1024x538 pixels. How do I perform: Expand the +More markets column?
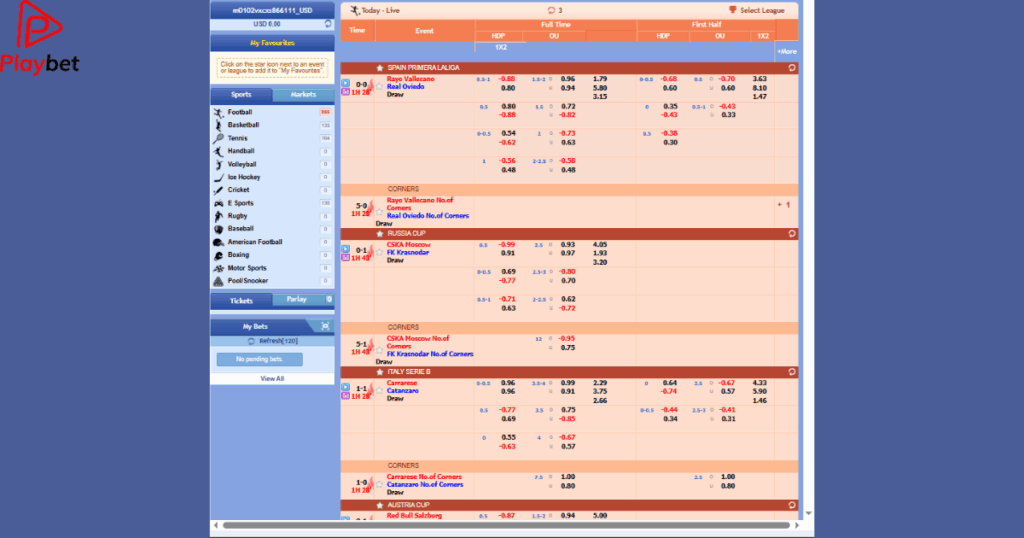coord(786,52)
